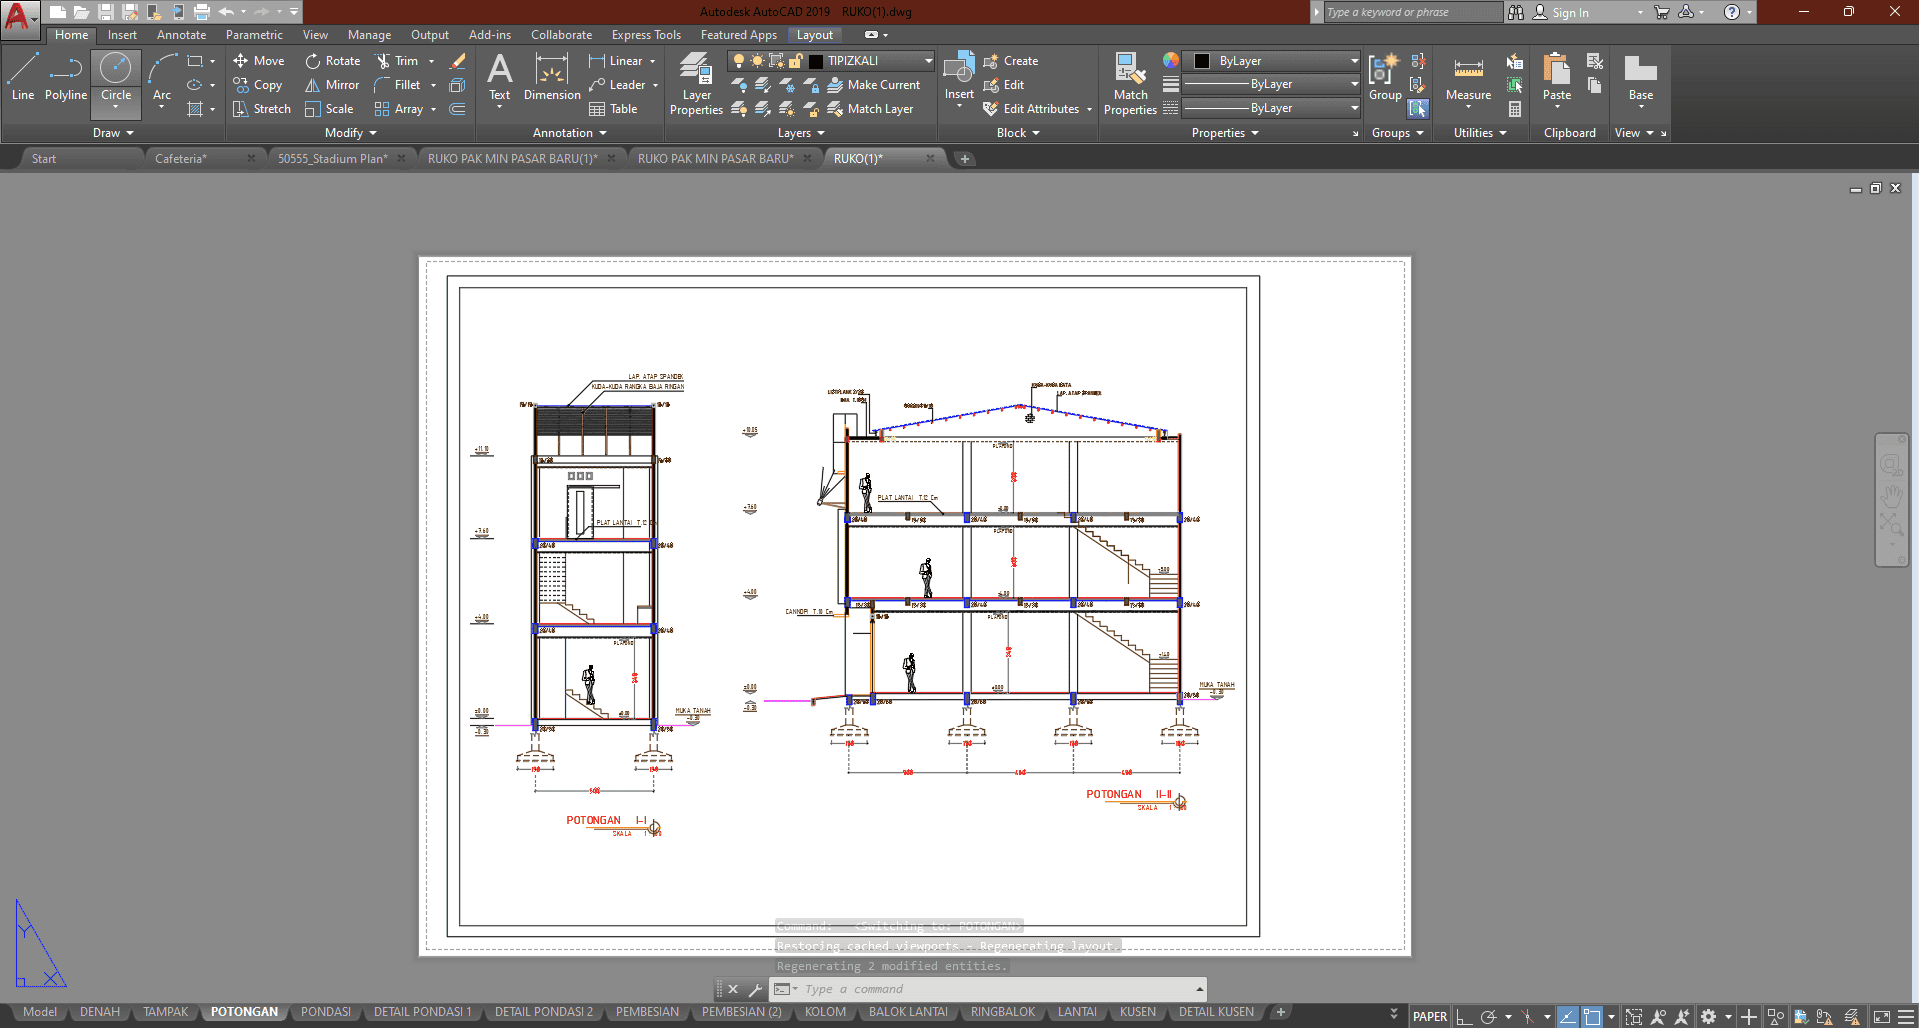Open the Quick Calculator icon
The width and height of the screenshot is (1919, 1028).
click(1515, 109)
